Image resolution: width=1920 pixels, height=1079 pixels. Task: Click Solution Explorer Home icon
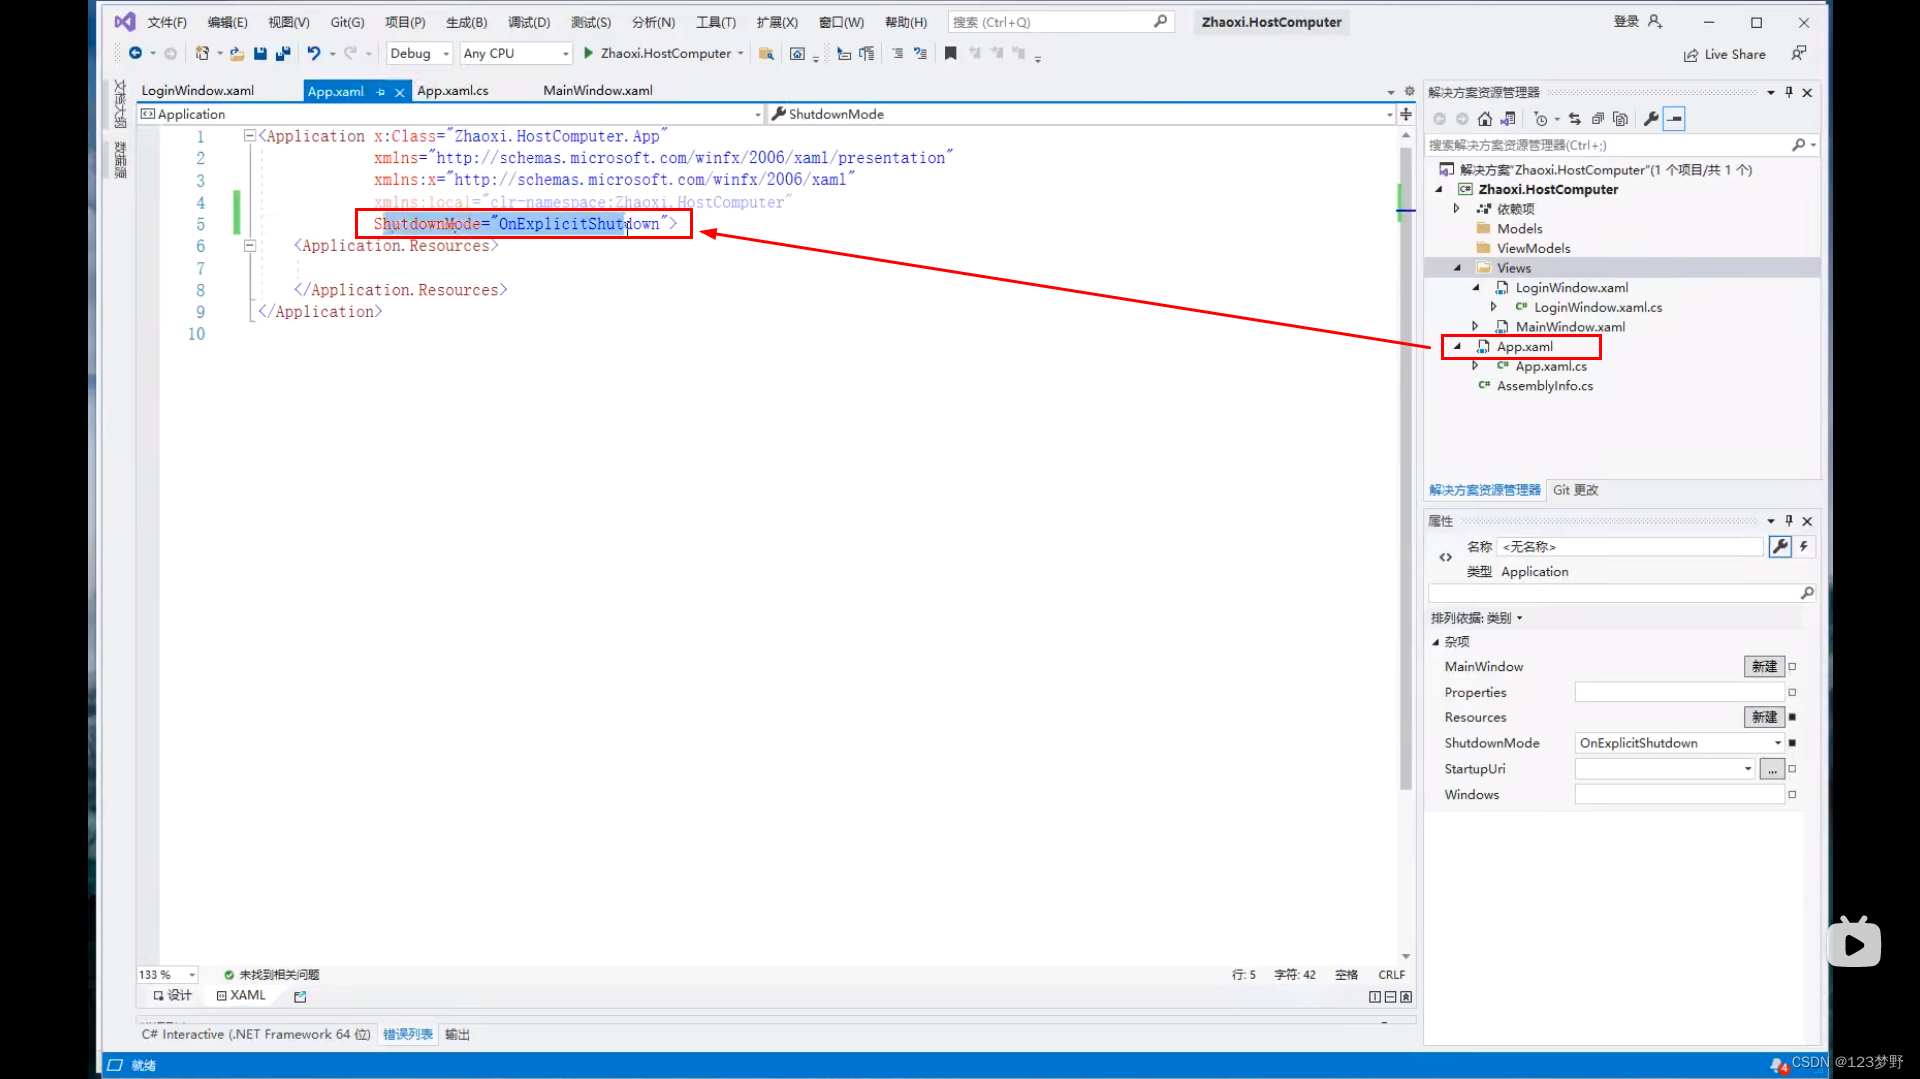(x=1485, y=119)
